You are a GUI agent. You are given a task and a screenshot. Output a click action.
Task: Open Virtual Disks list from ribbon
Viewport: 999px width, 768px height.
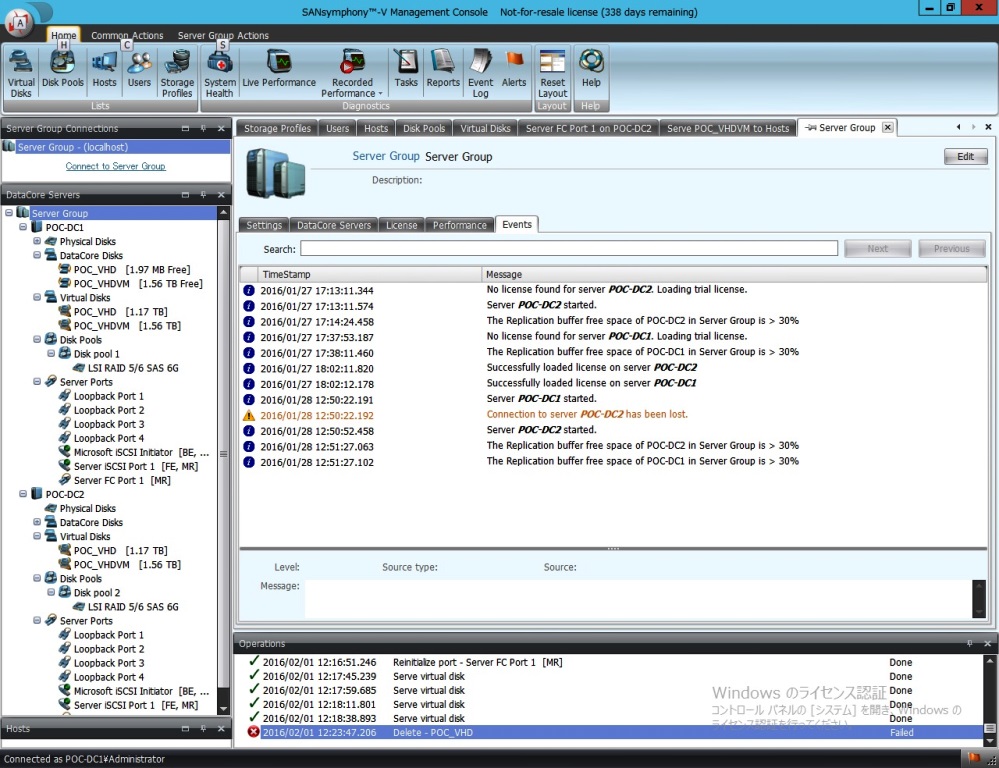(x=21, y=73)
